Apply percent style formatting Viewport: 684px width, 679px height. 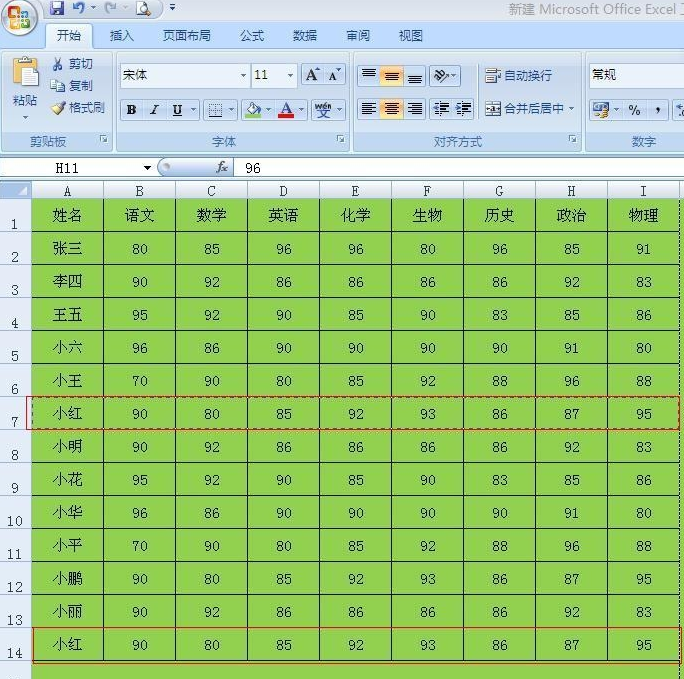tap(634, 110)
